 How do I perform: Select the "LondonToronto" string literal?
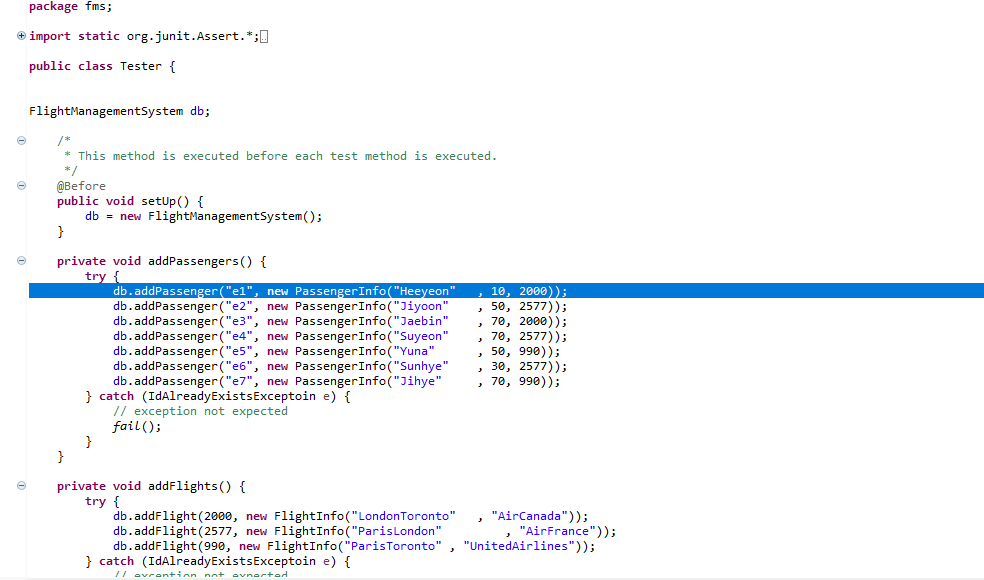tap(403, 515)
